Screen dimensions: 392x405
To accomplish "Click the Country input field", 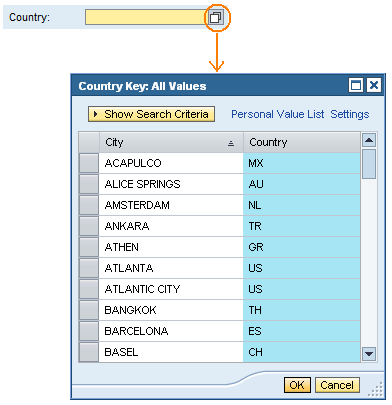I will coord(146,17).
